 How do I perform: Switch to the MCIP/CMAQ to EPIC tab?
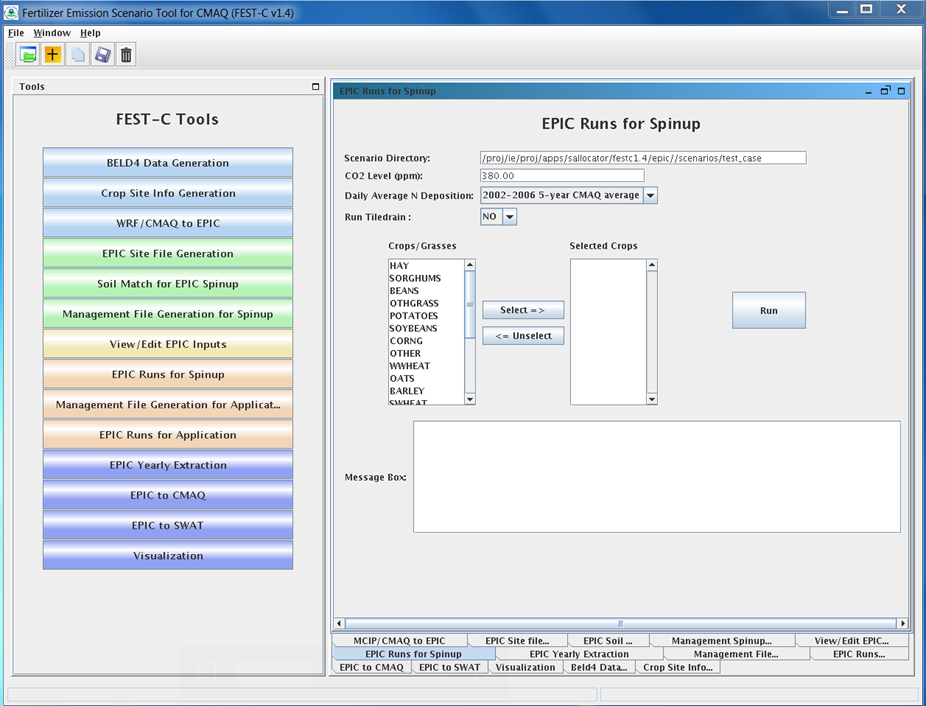(399, 640)
